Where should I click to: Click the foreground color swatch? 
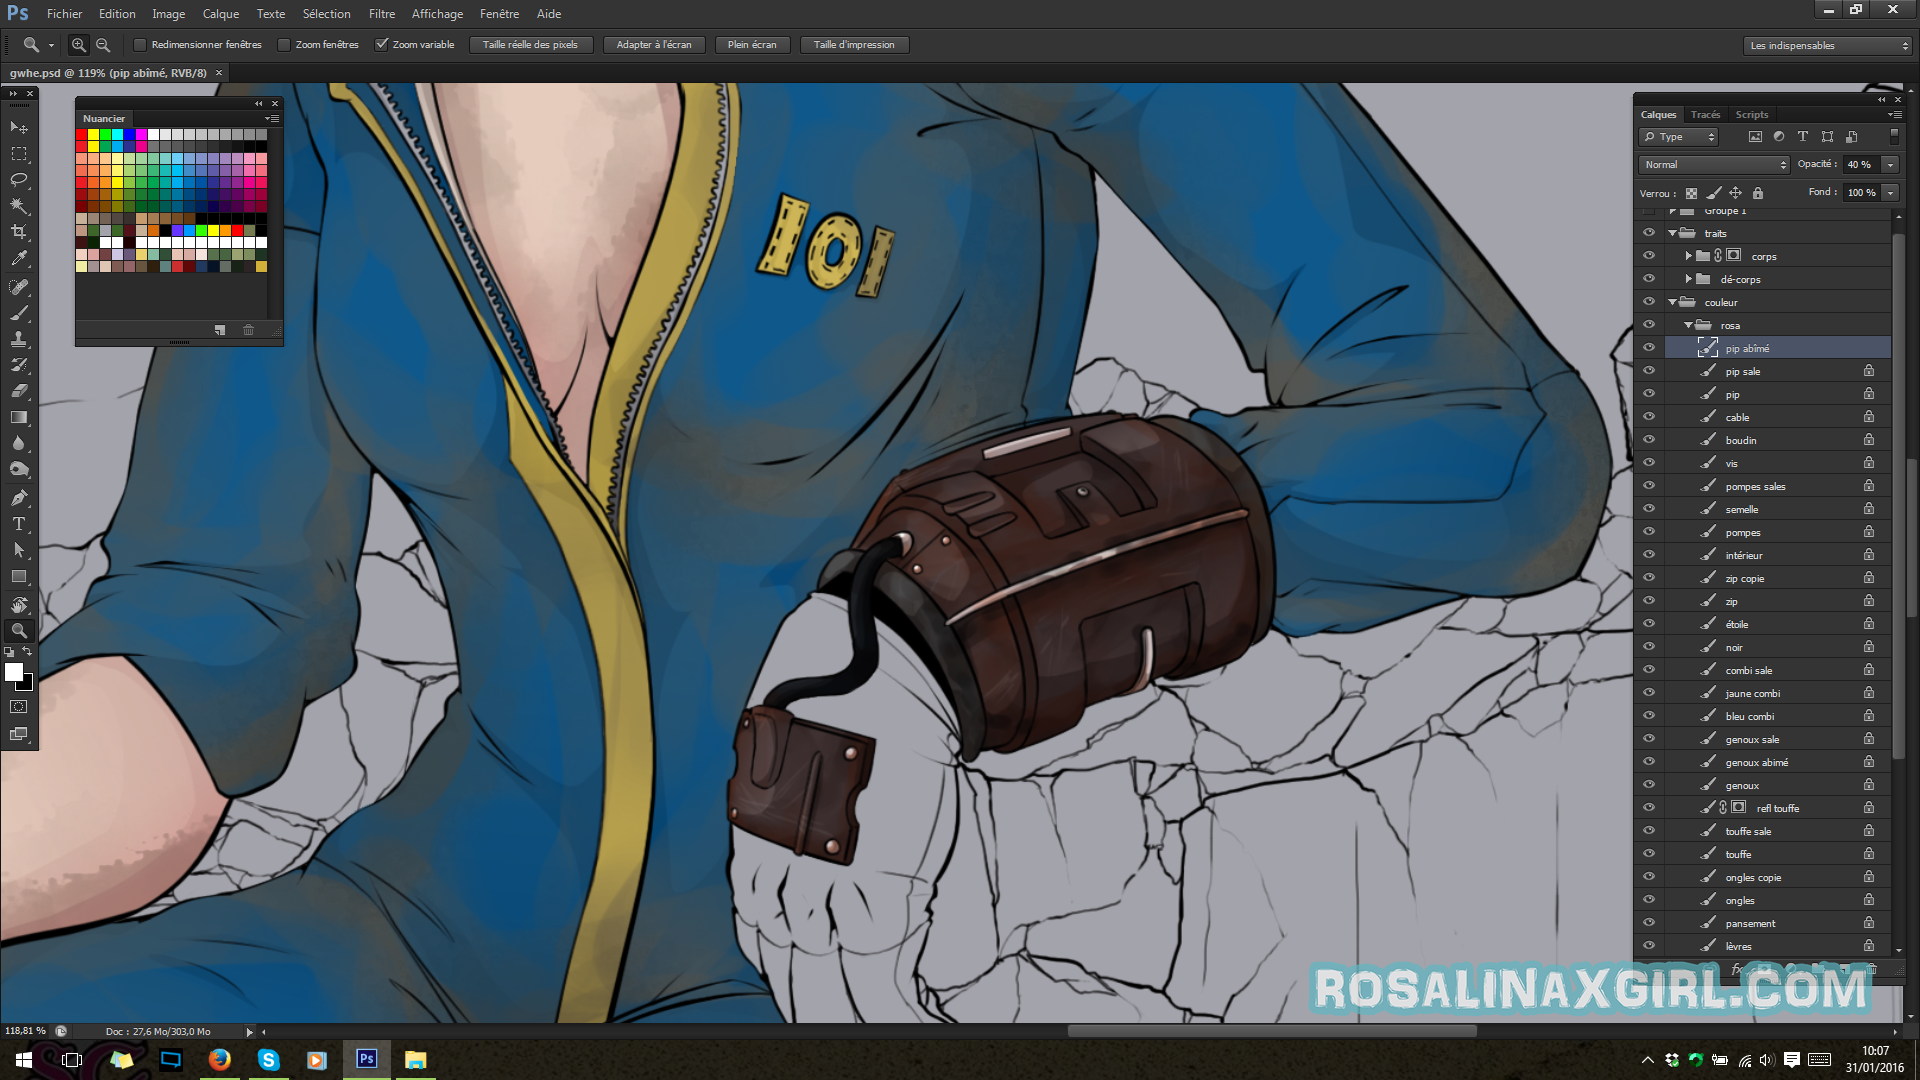[x=14, y=673]
